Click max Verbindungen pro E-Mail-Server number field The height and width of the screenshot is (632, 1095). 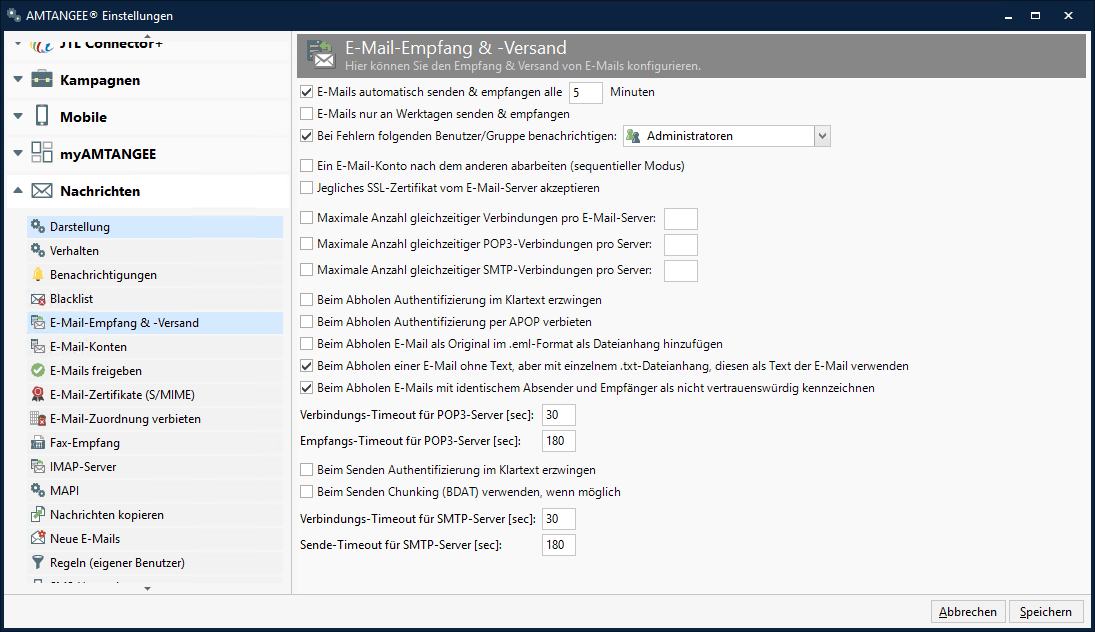click(681, 219)
